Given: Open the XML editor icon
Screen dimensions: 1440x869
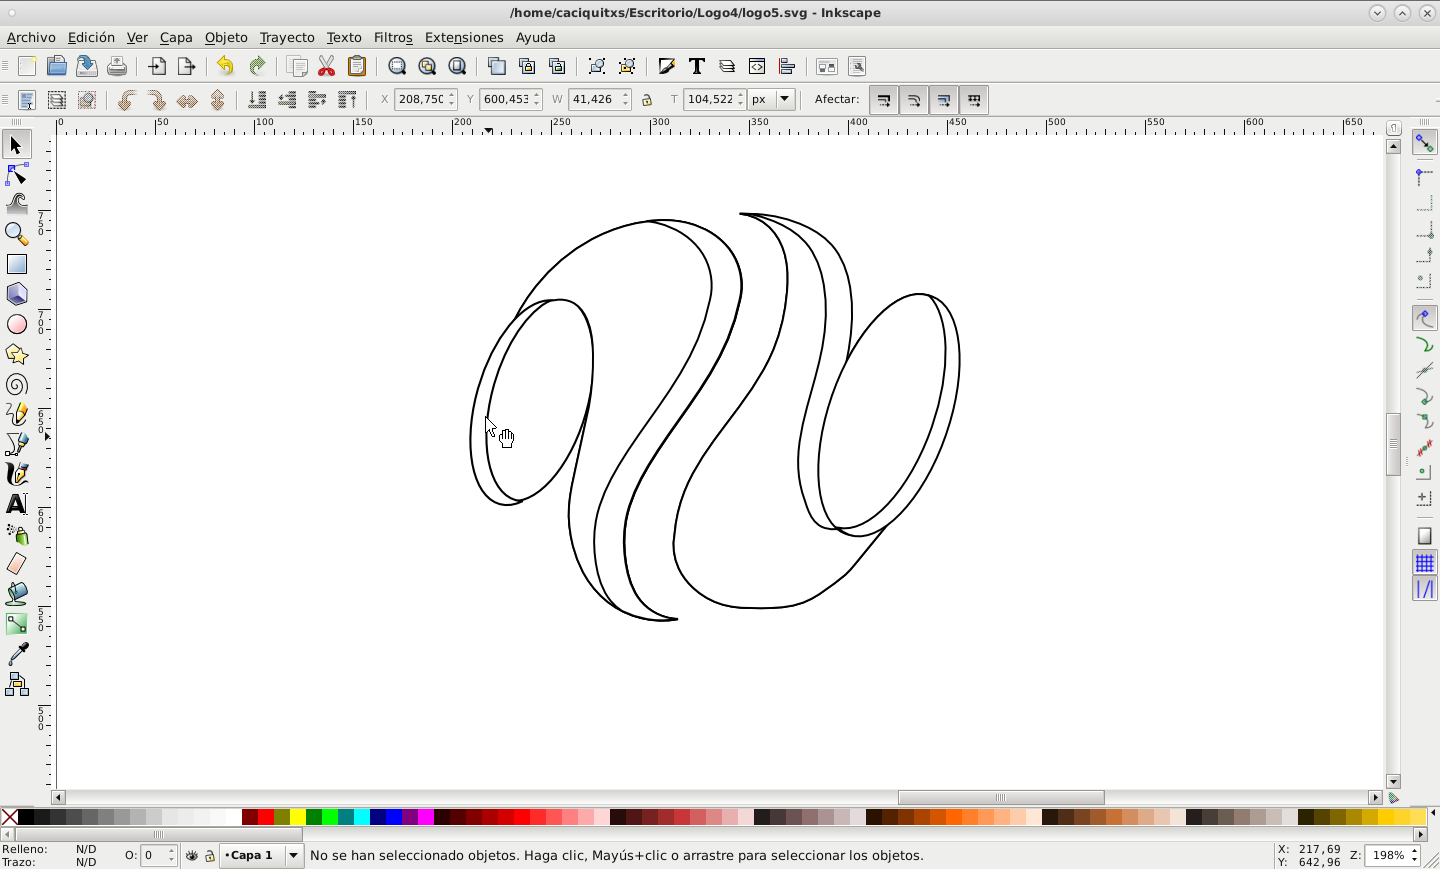Looking at the screenshot, I should click(x=757, y=67).
